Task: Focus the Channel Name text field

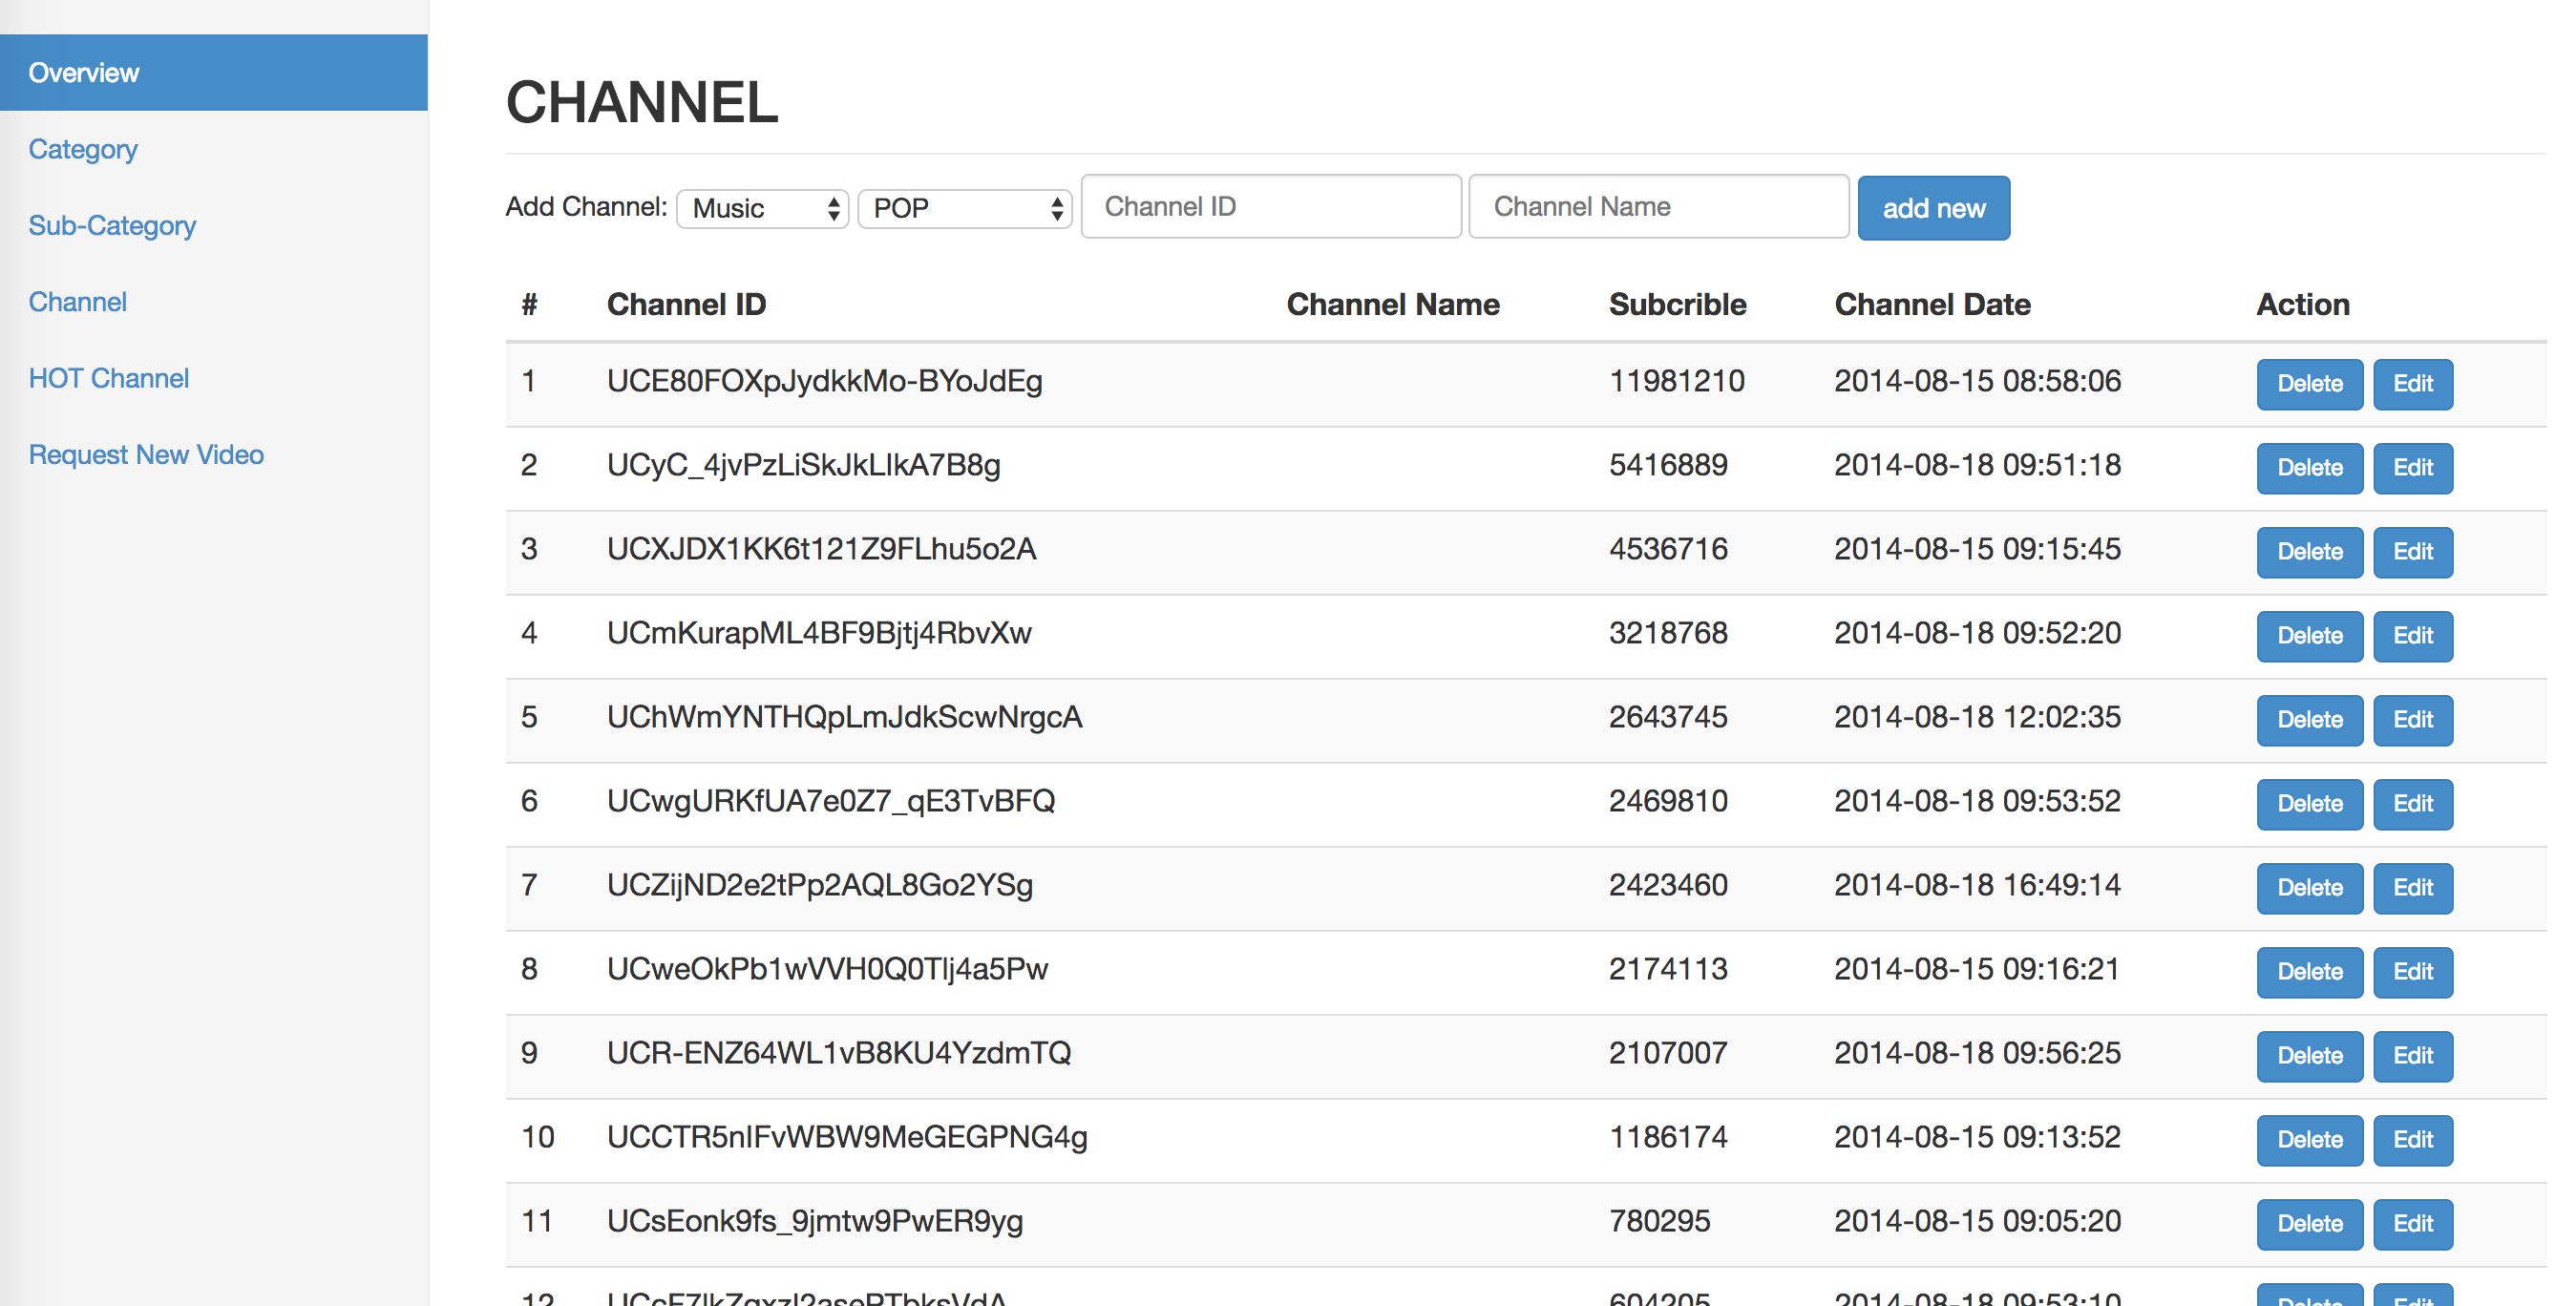Action: 1658,207
